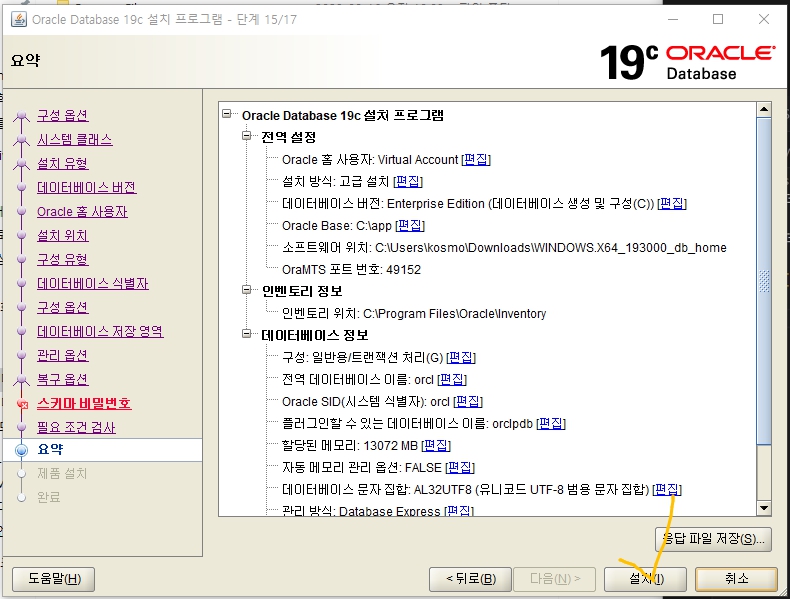790x599 pixels.
Task: Edit the 자동 메모리 관리 옵션 FALSE setting
Action: [460, 468]
